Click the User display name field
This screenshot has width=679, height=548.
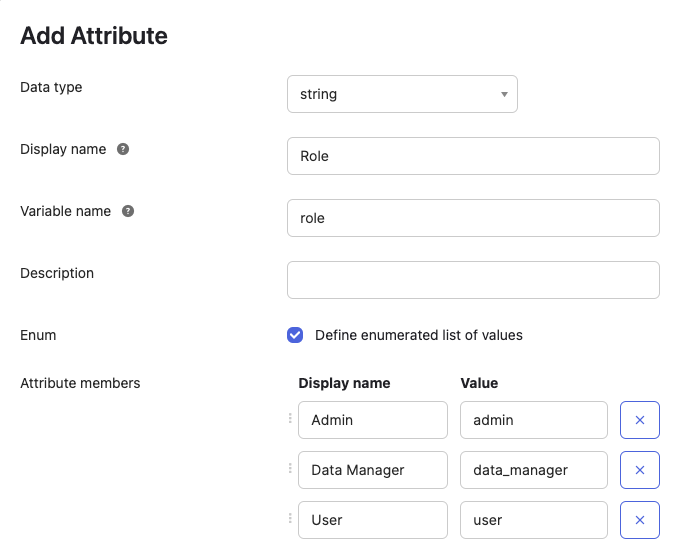point(372,520)
